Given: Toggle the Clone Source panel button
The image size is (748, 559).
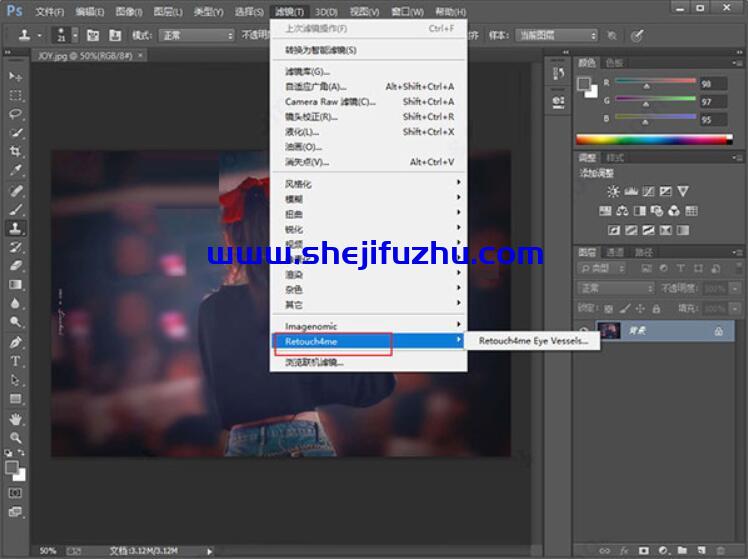Looking at the screenshot, I should click(x=114, y=35).
